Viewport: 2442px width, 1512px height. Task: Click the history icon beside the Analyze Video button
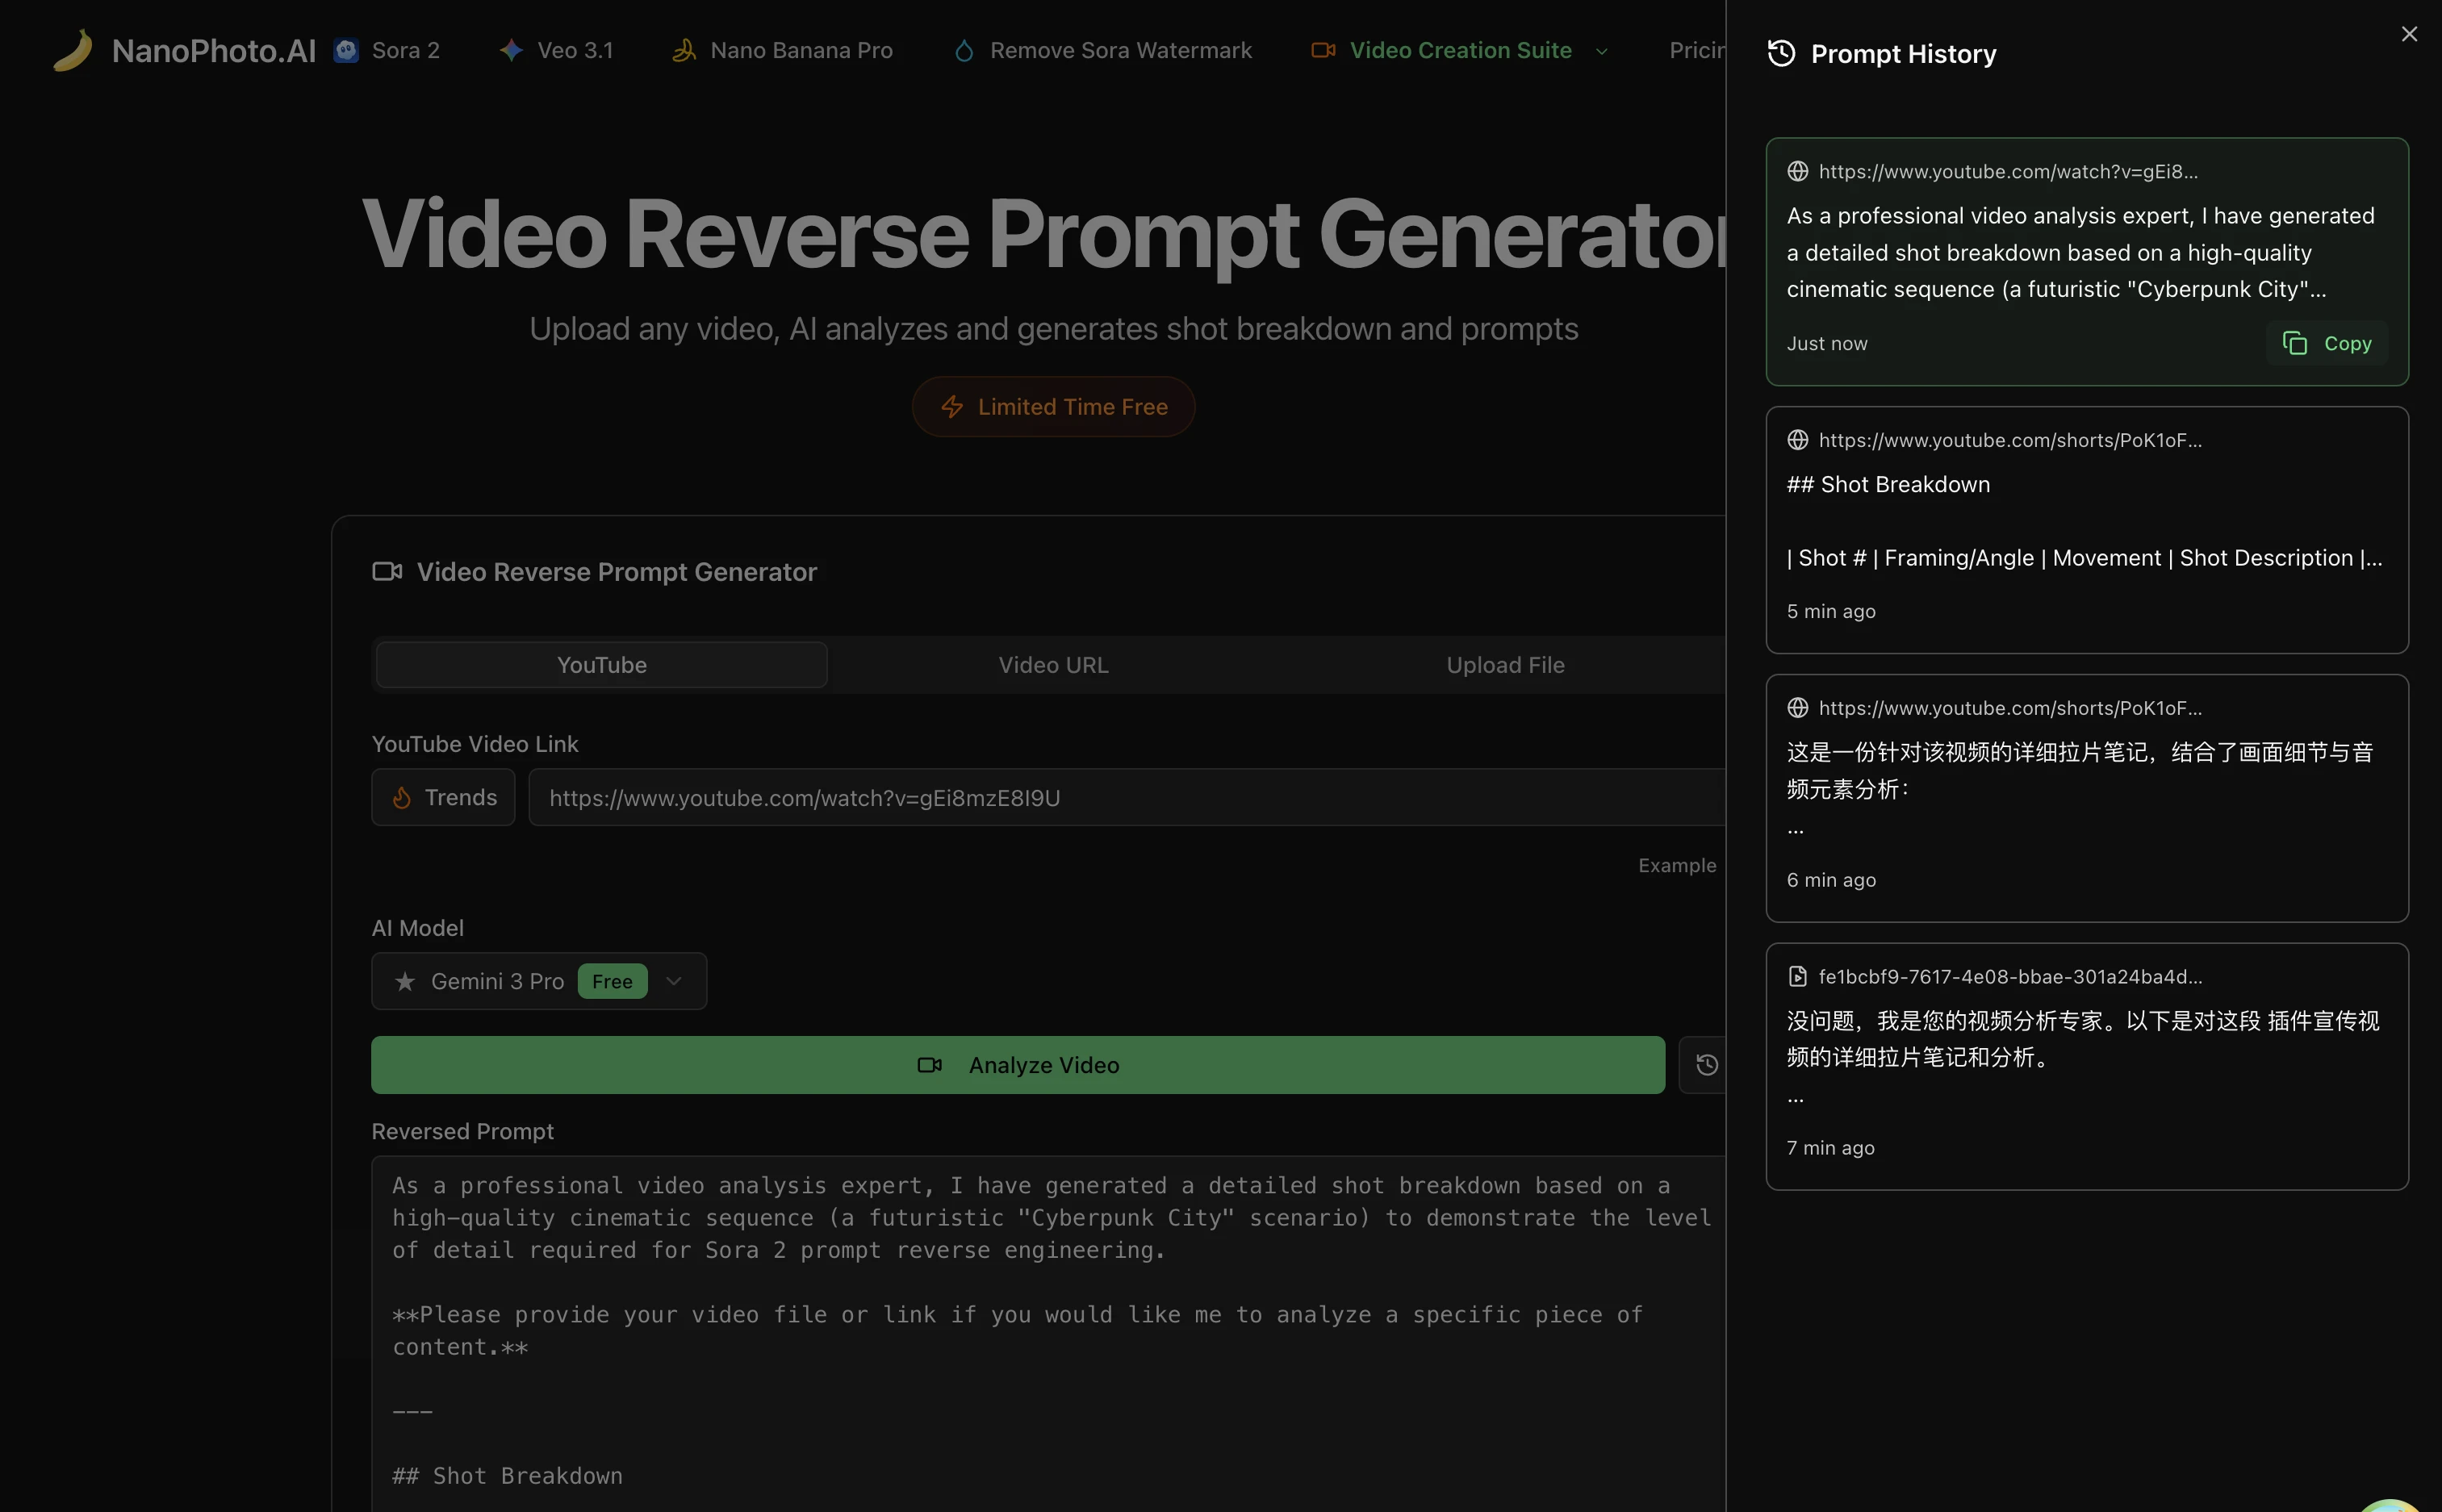click(1706, 1064)
